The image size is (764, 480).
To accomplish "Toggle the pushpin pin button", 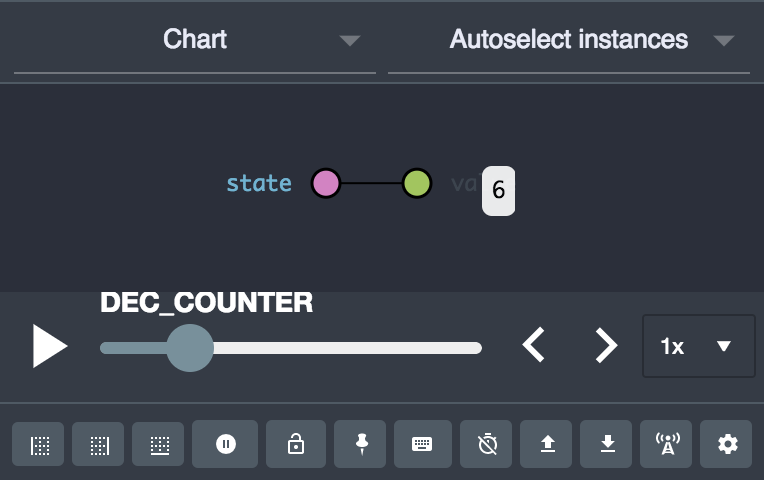I will (x=362, y=445).
